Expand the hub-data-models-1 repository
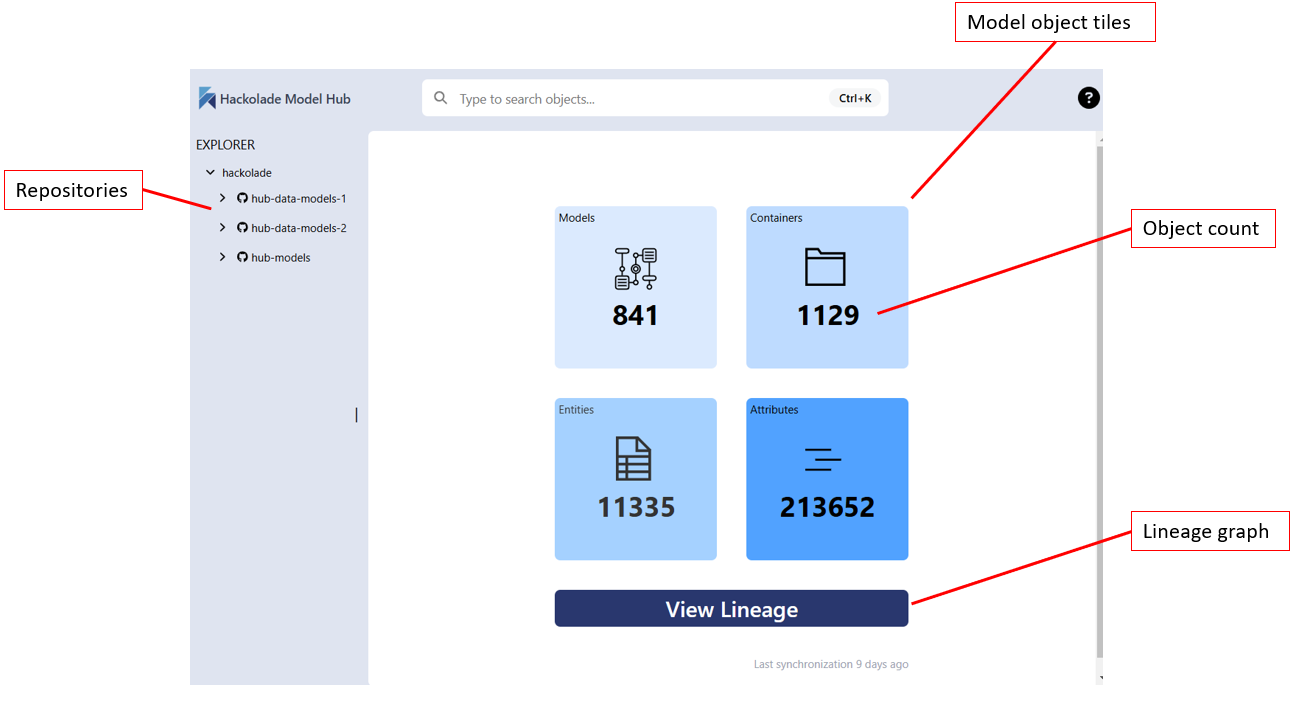1296x707 pixels. tap(222, 199)
